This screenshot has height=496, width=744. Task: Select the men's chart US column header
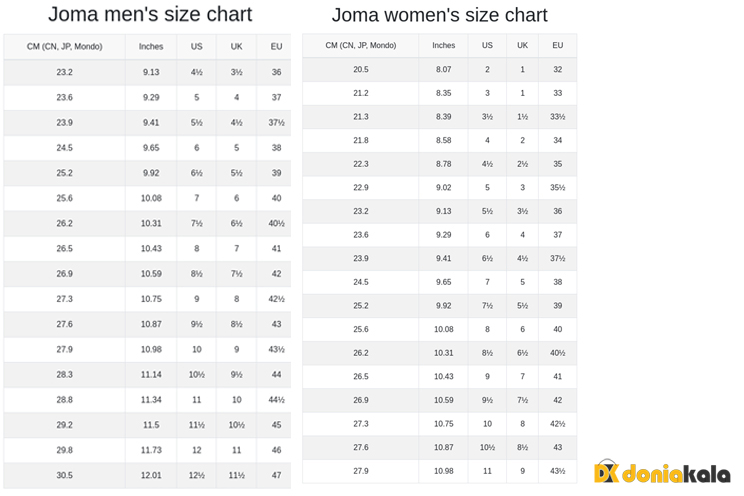pyautogui.click(x=196, y=47)
